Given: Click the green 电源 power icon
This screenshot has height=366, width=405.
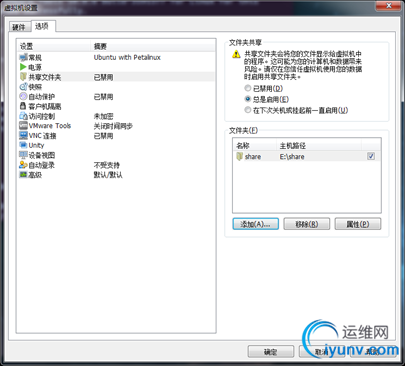Looking at the screenshot, I should pyautogui.click(x=23, y=67).
